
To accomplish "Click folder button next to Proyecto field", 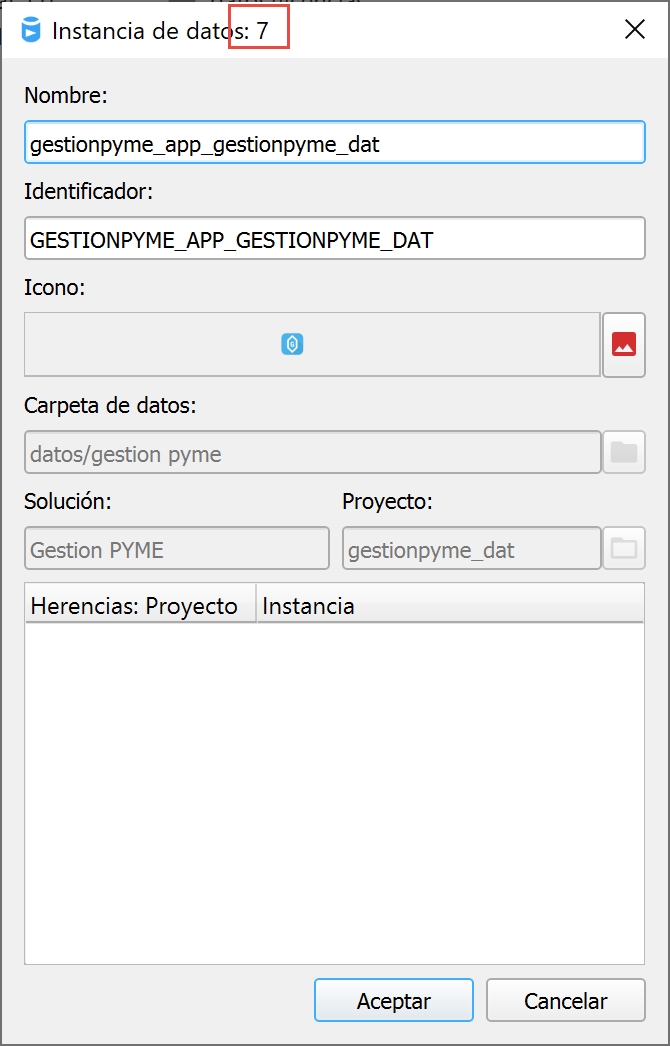I will [x=624, y=548].
